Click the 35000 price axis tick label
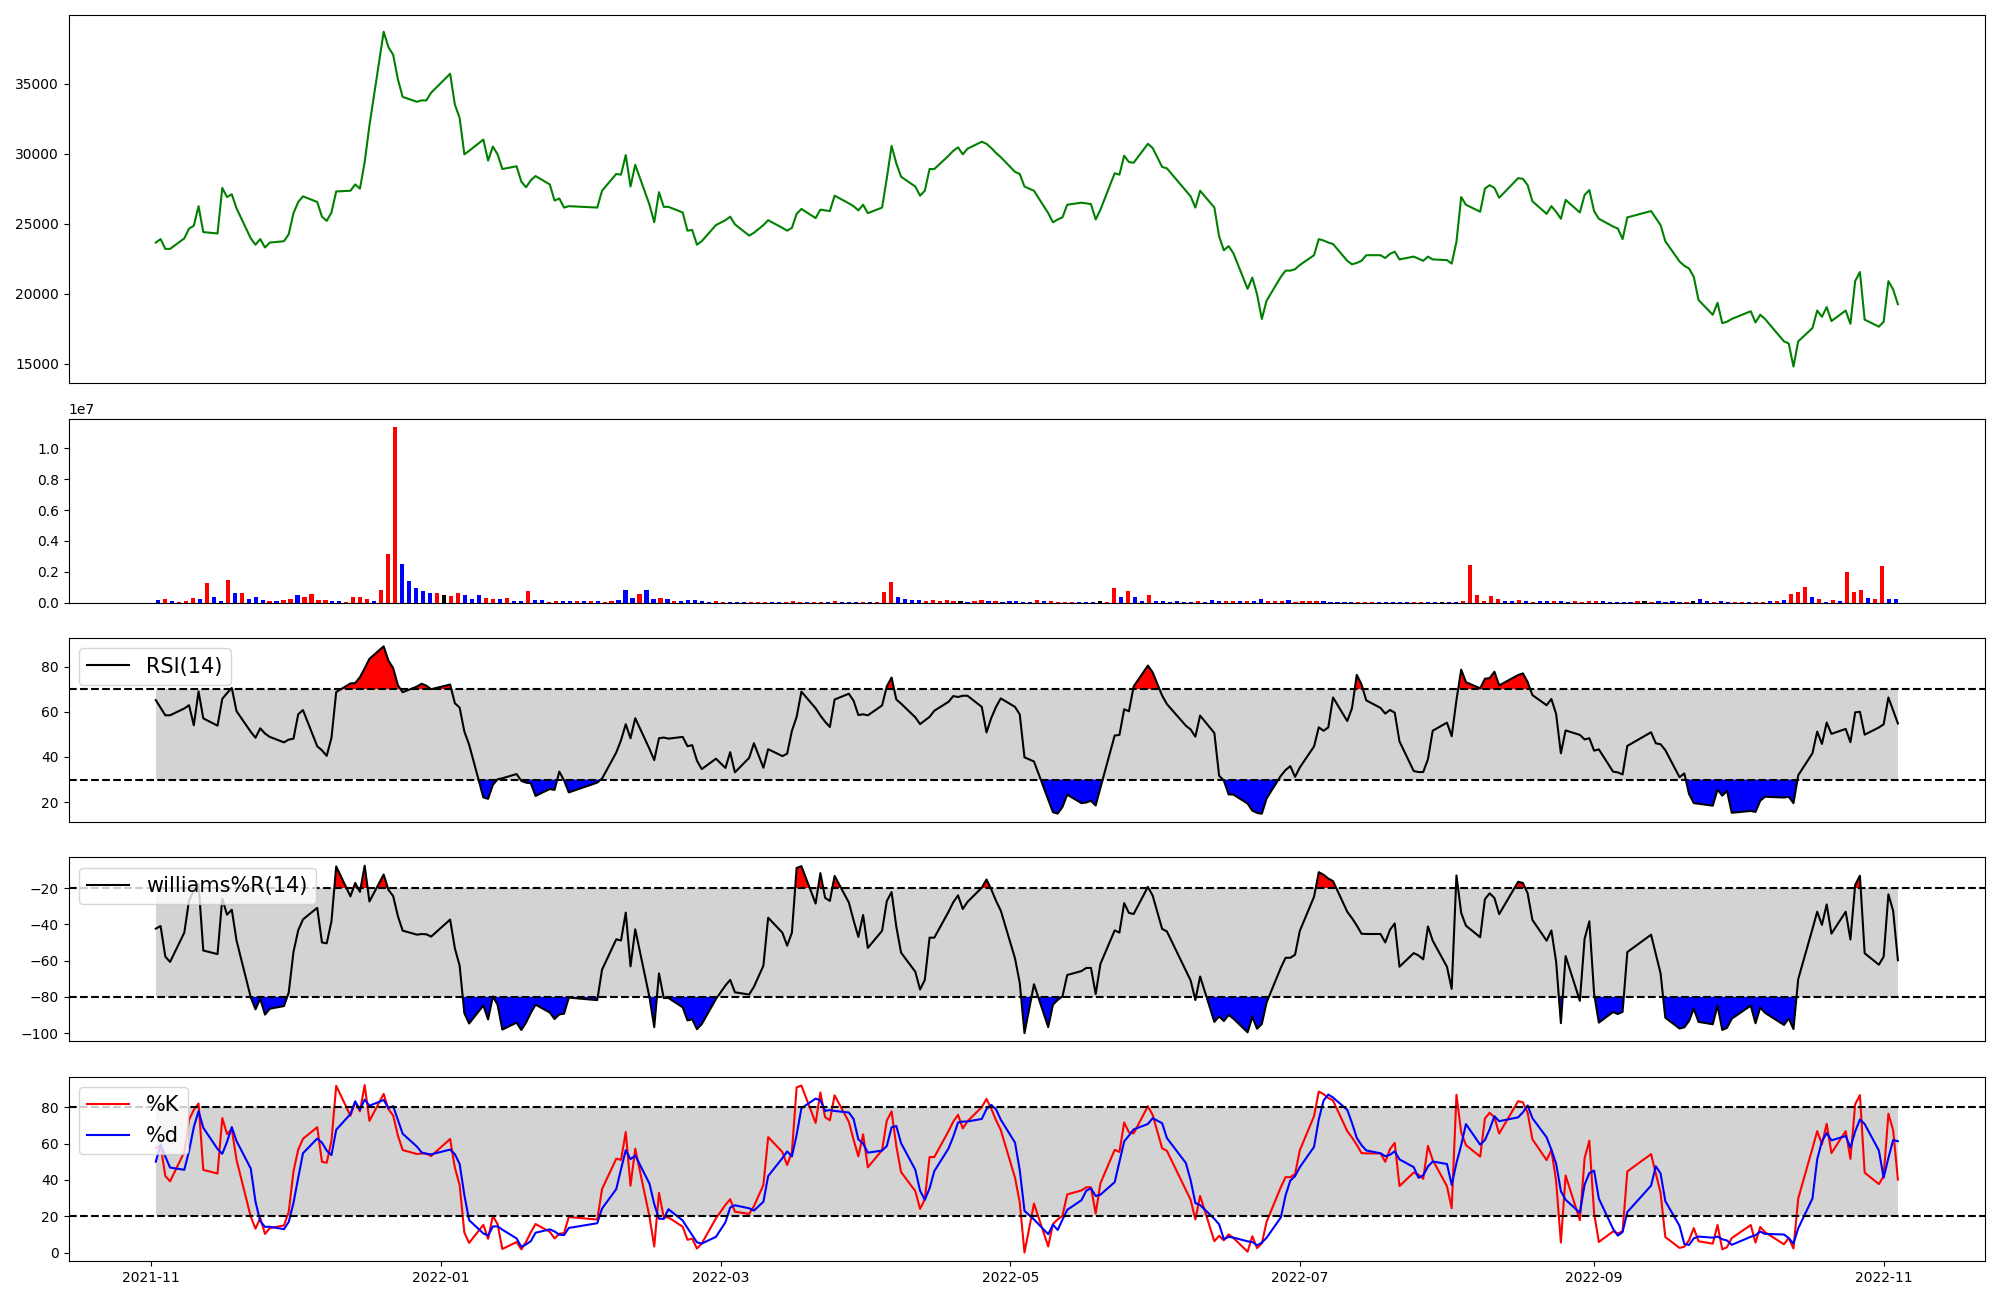The height and width of the screenshot is (1300, 2000). pos(37,84)
